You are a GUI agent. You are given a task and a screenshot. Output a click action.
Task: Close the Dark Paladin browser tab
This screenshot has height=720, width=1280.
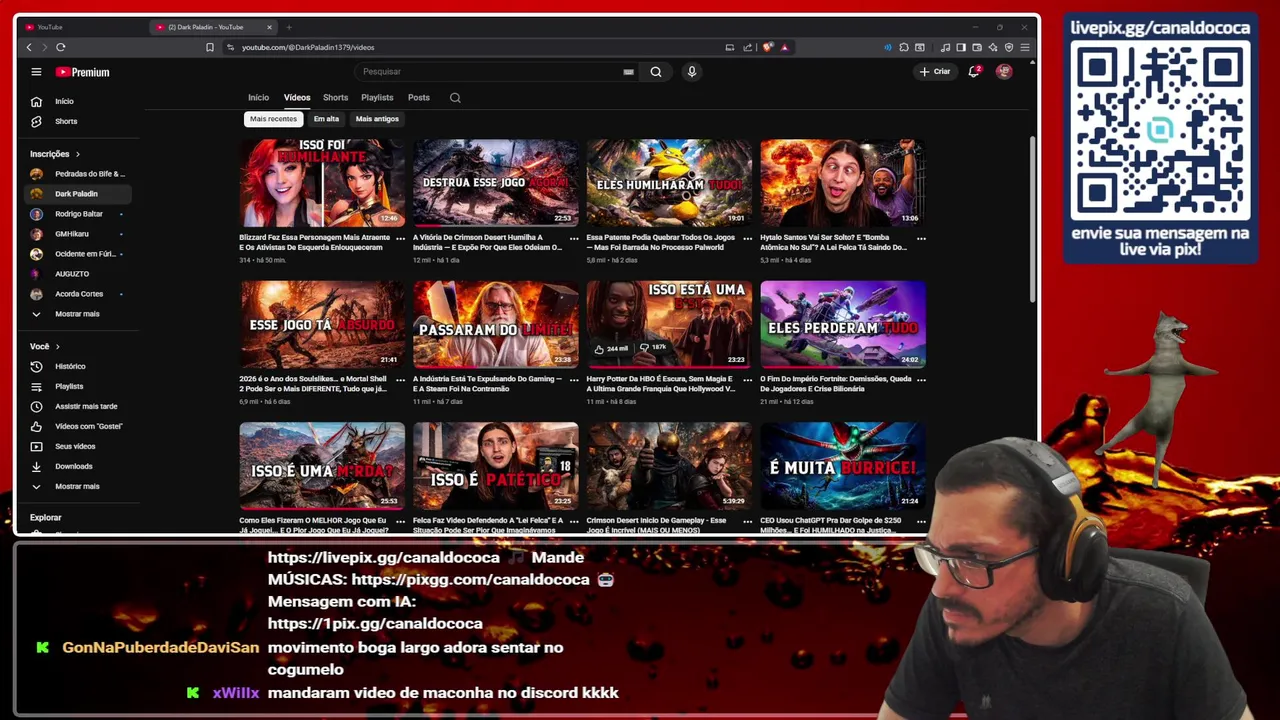pos(269,27)
